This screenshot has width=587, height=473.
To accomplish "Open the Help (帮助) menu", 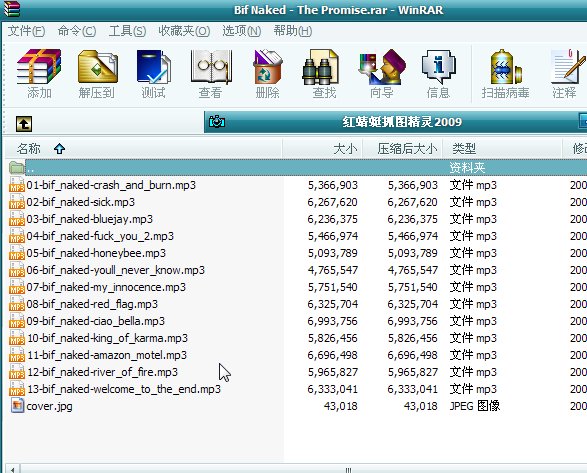I will [292, 31].
